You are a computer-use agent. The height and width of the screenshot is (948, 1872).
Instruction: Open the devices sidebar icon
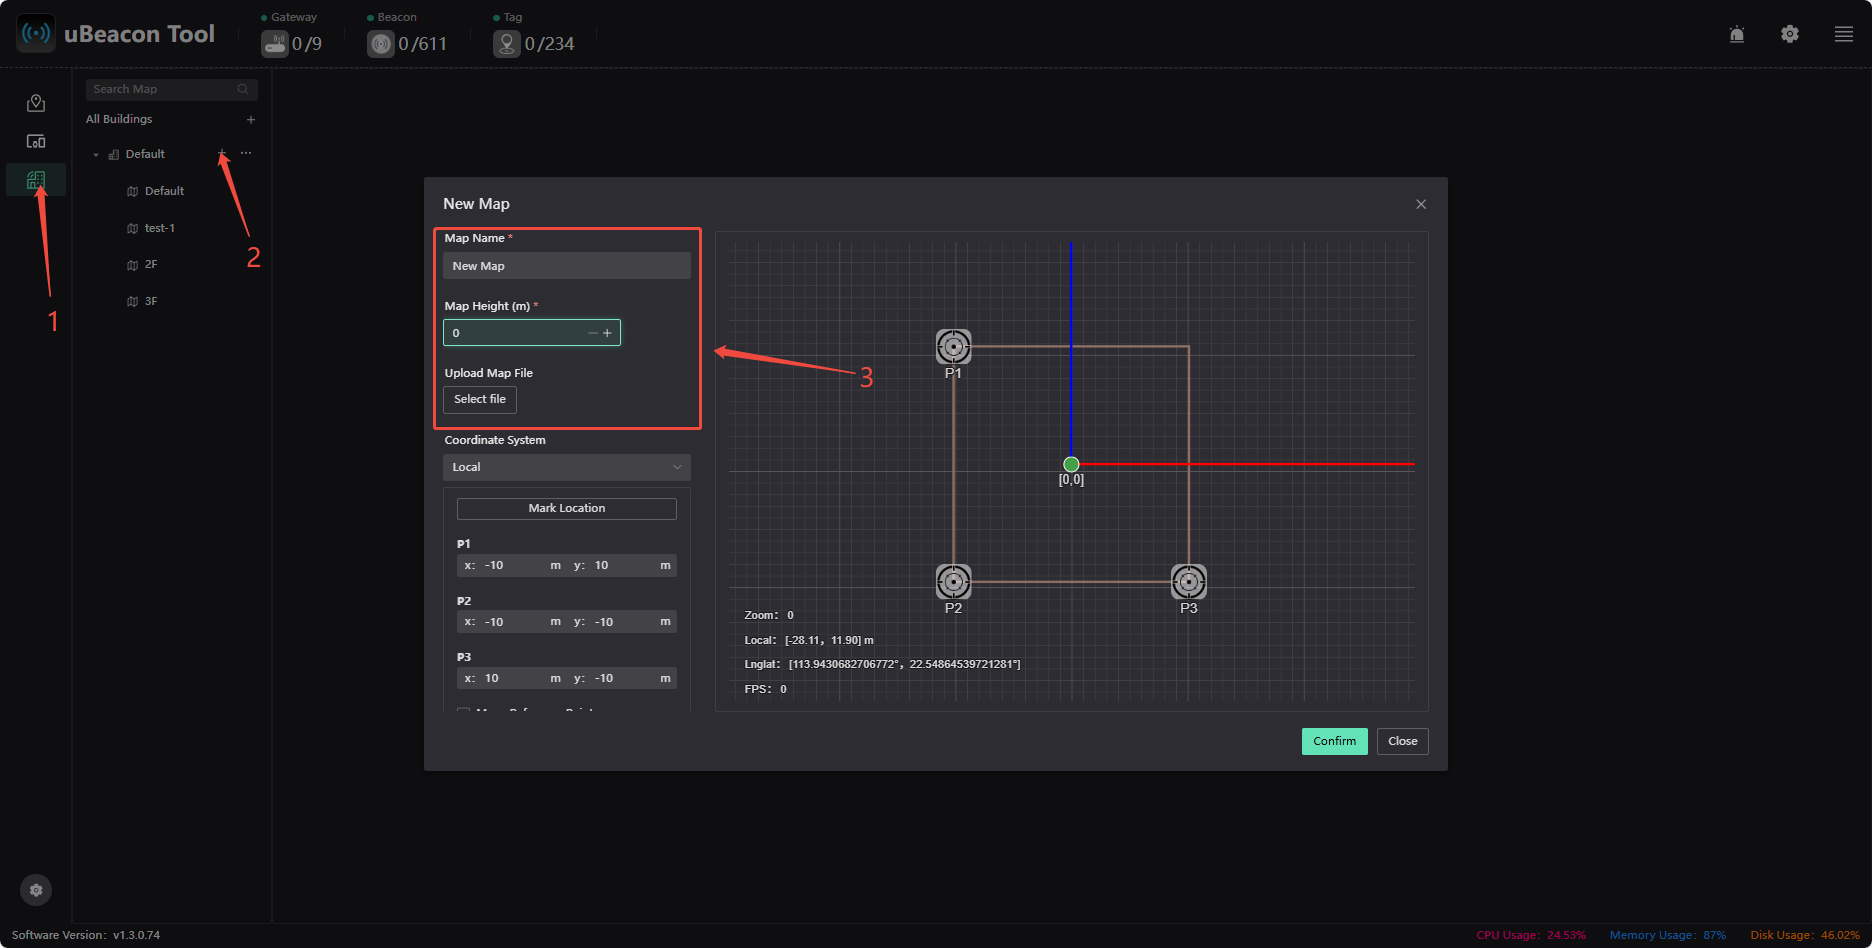[36, 141]
